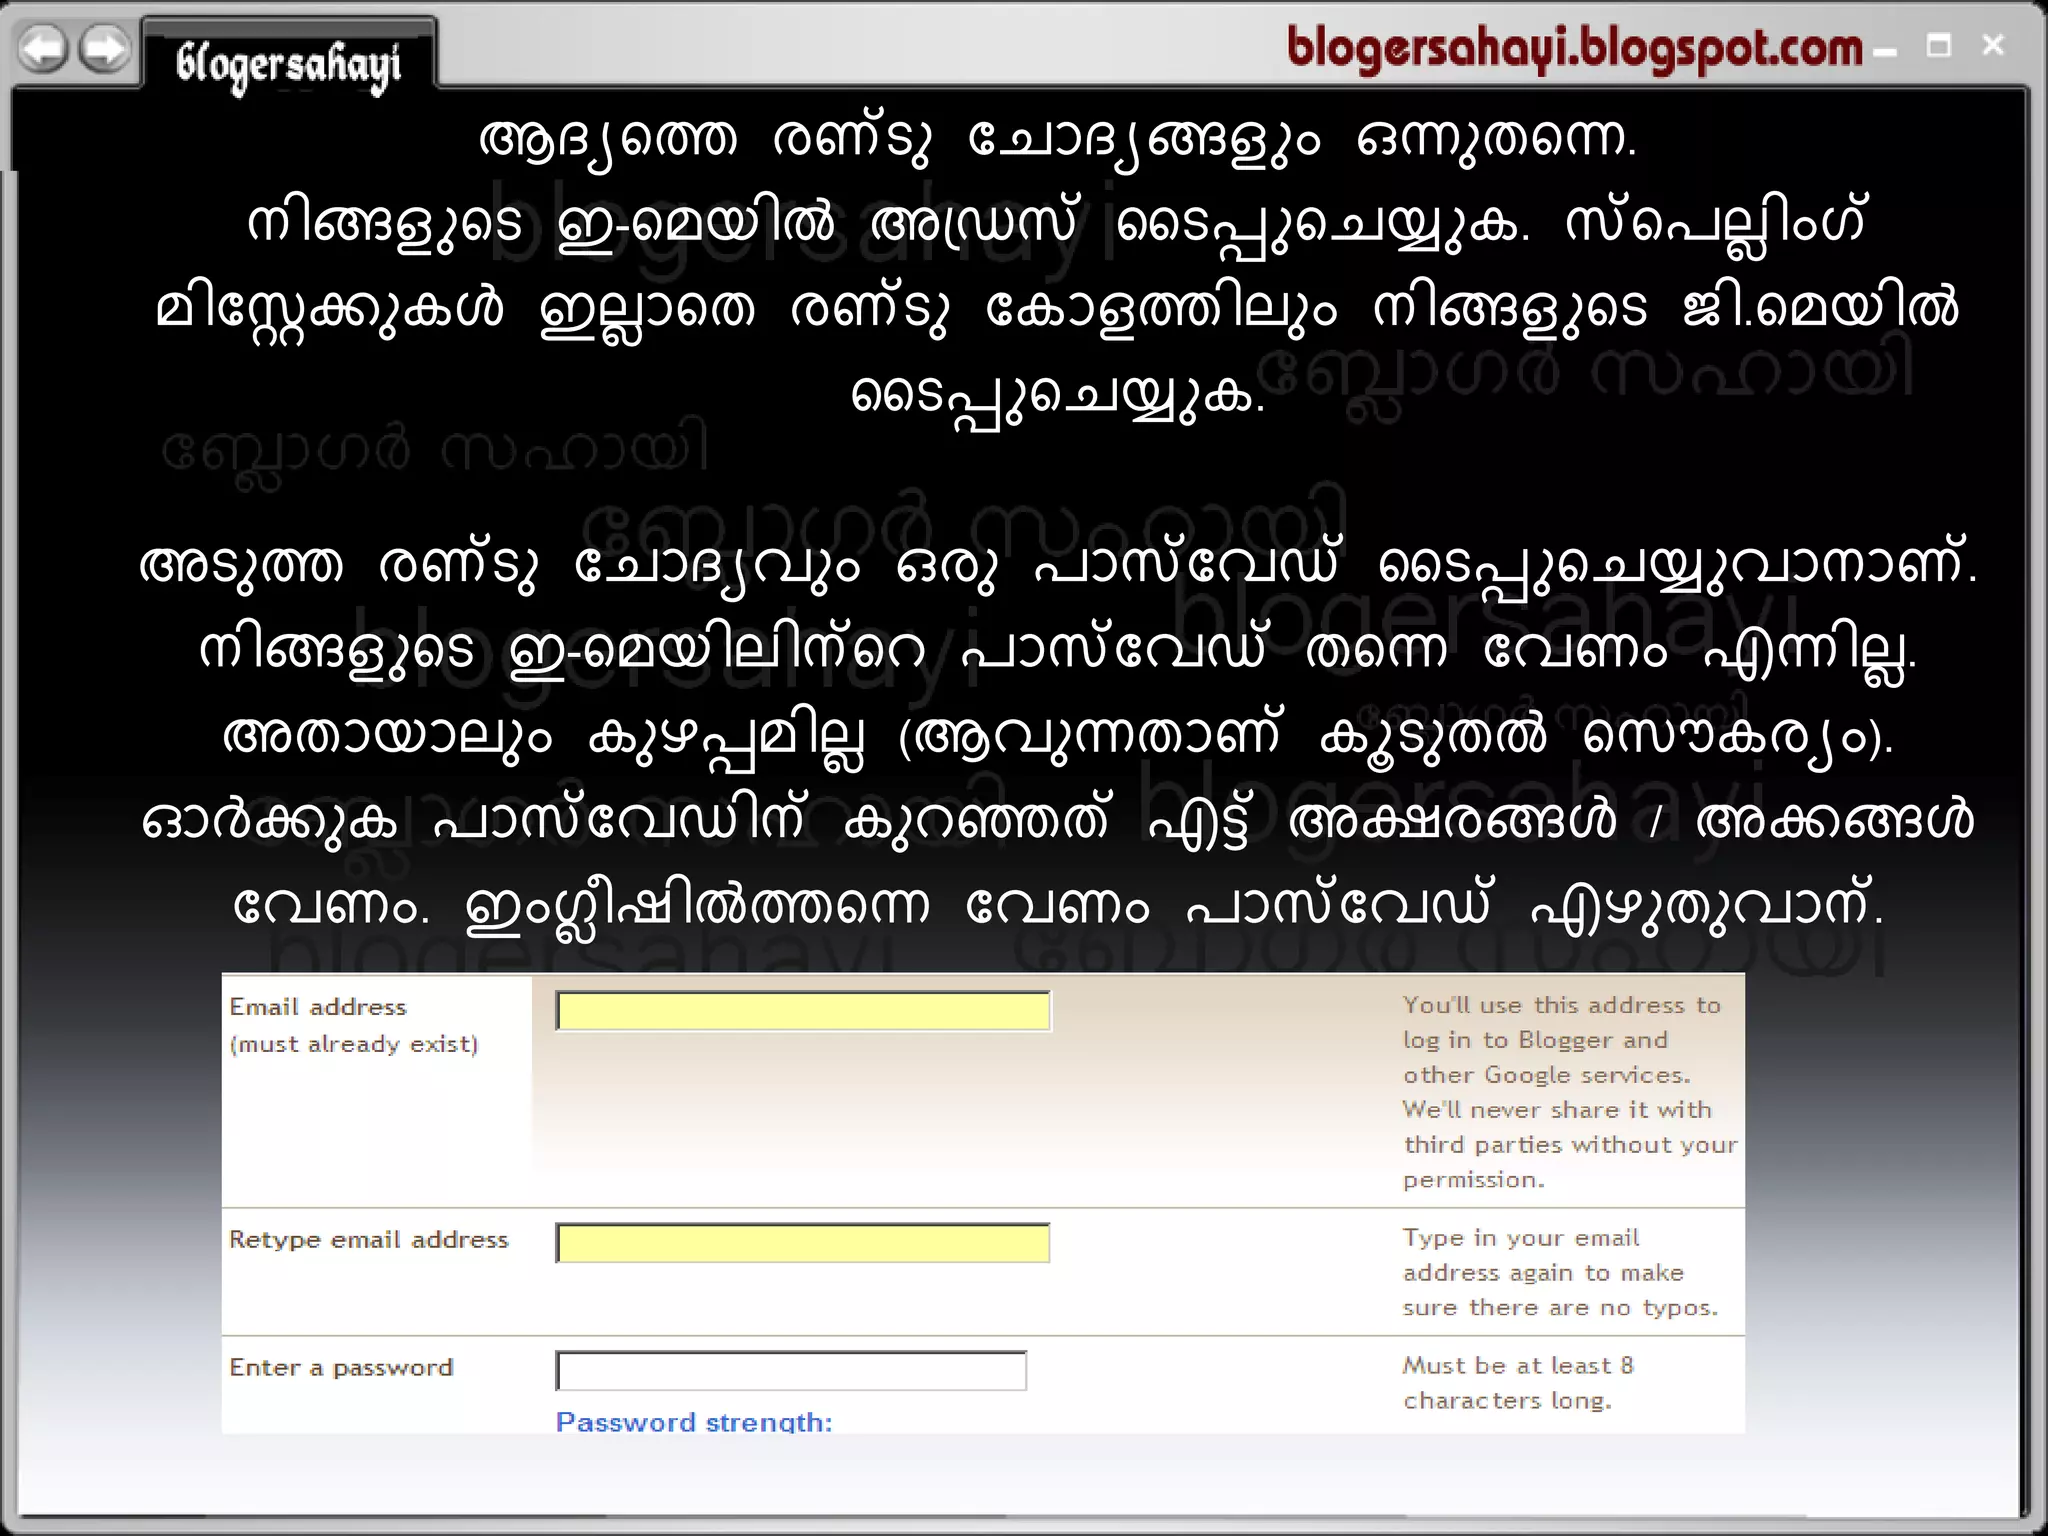Screen dimensions: 2048x1536
Task: Click the 'Password strength:' text
Action: [694, 1421]
